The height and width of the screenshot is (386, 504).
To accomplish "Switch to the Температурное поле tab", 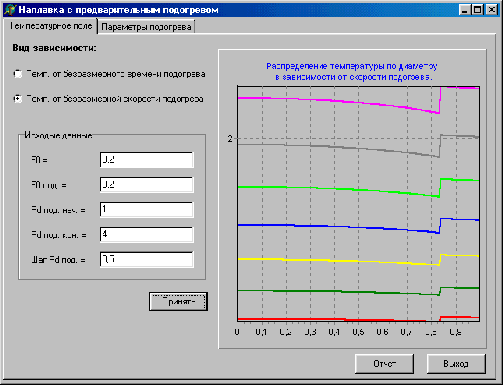I will pyautogui.click(x=50, y=26).
